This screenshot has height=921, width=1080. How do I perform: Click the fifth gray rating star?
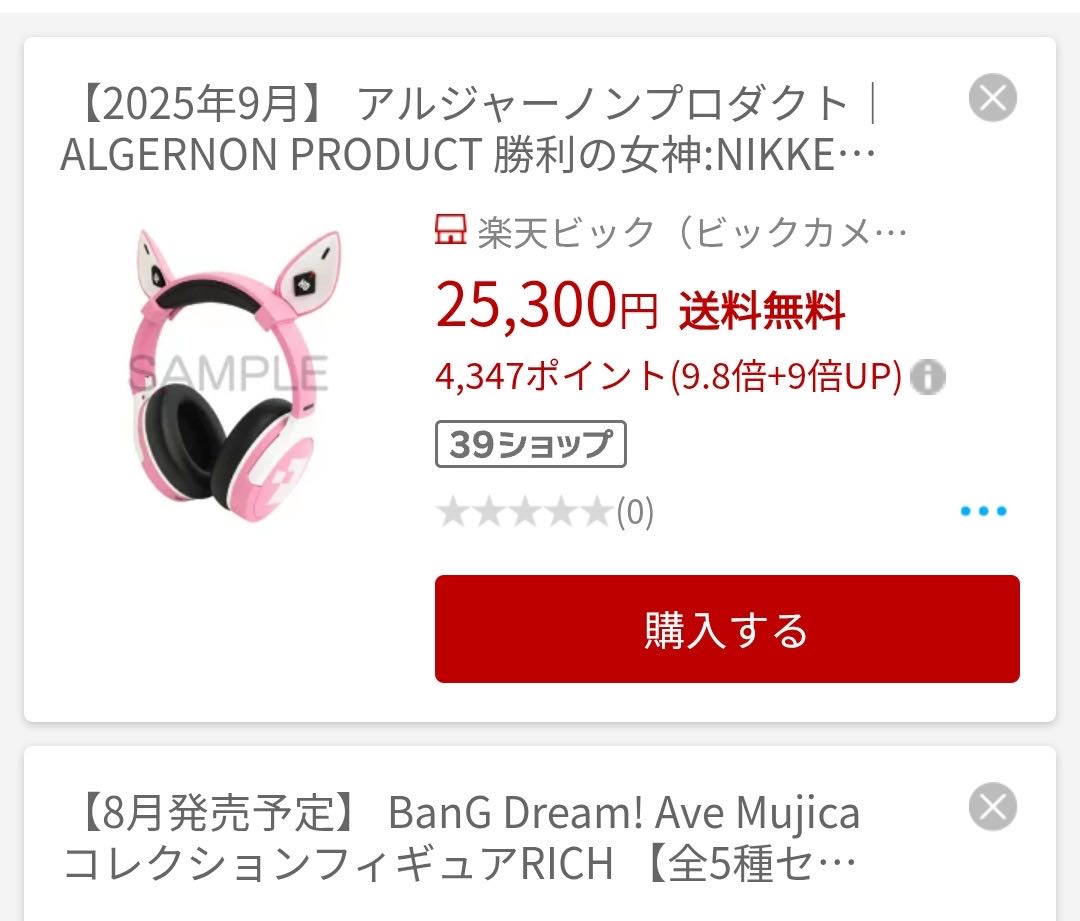tap(596, 512)
